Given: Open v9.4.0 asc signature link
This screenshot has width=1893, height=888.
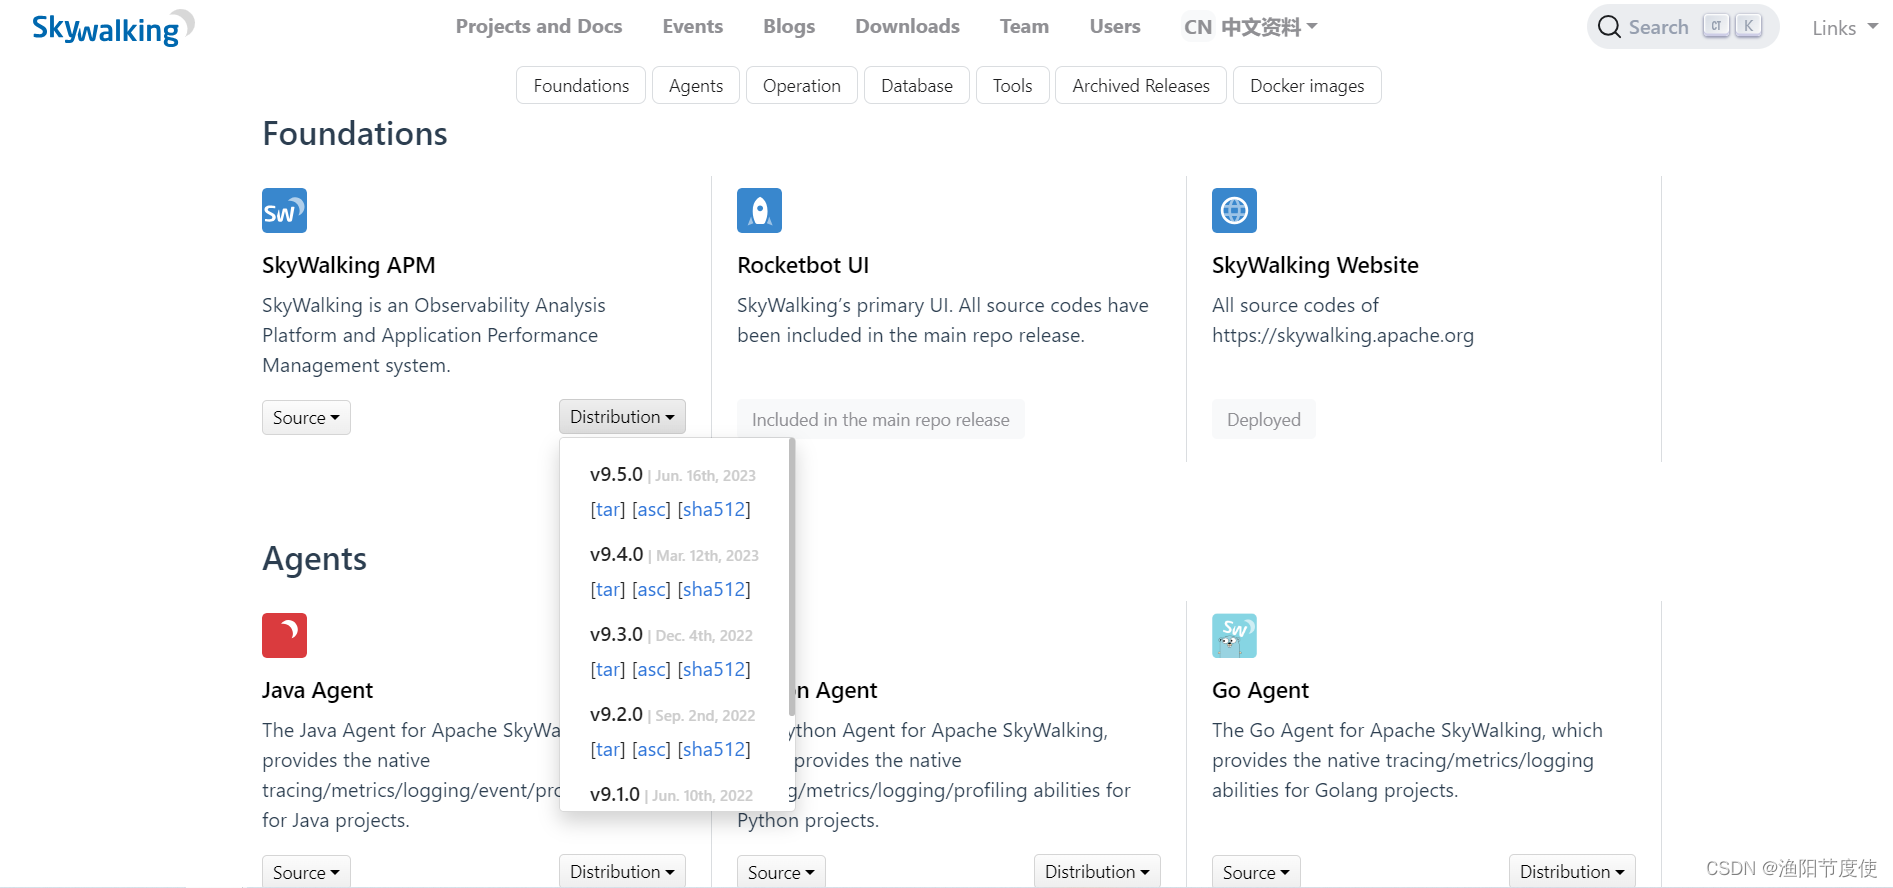Looking at the screenshot, I should click(651, 589).
